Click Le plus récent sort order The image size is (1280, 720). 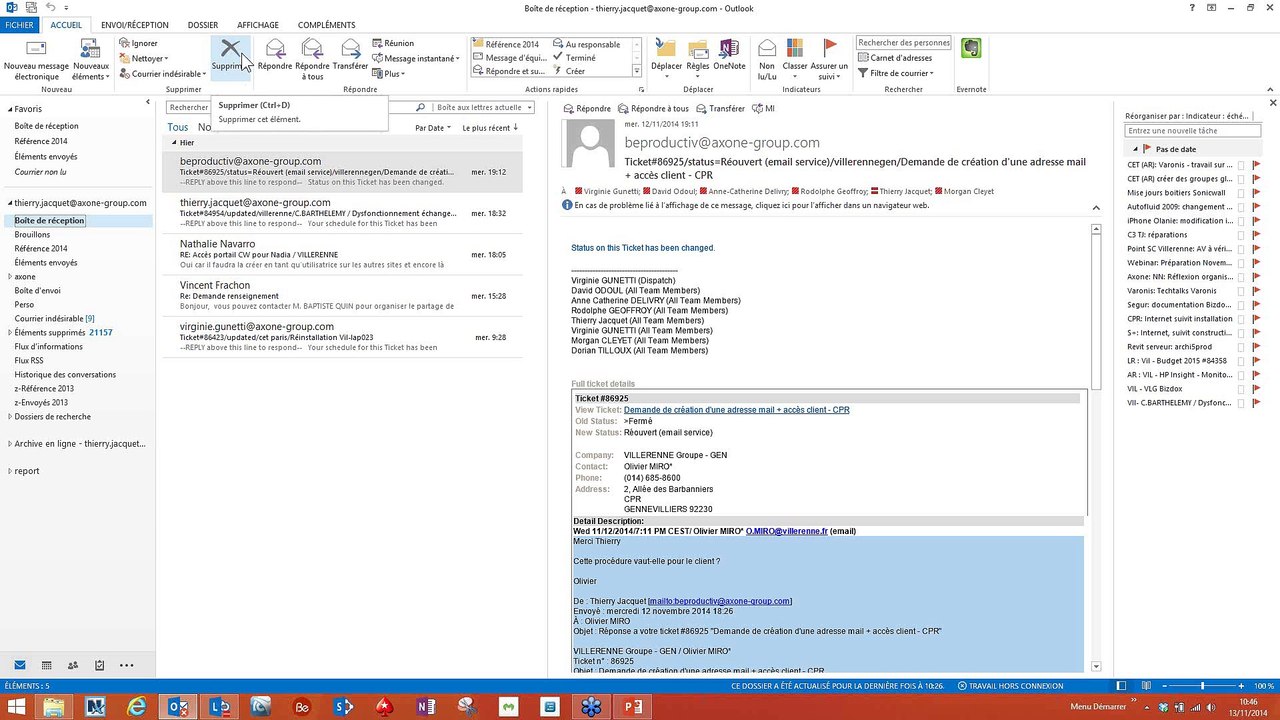coord(490,128)
